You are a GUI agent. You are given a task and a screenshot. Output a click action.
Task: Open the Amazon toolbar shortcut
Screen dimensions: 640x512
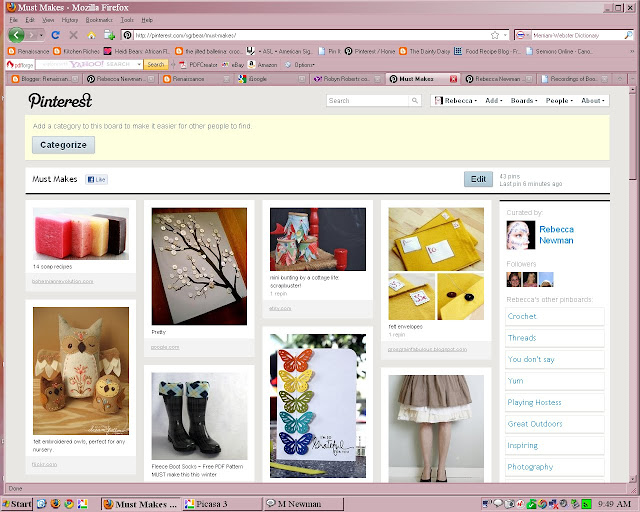click(x=263, y=65)
